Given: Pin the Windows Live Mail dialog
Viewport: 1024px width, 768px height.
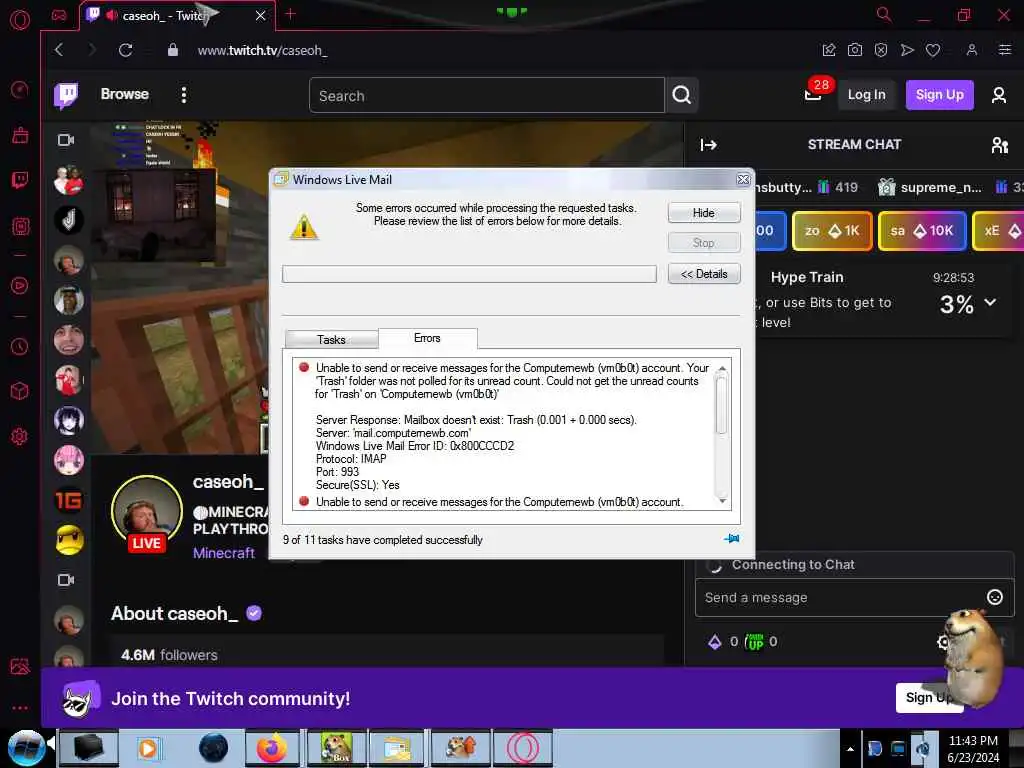Looking at the screenshot, I should (731, 539).
